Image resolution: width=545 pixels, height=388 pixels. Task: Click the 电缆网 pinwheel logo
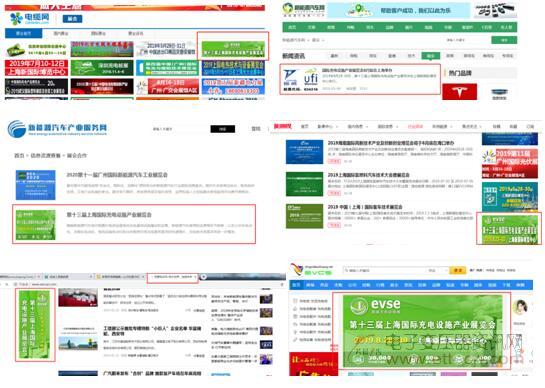[x=16, y=18]
